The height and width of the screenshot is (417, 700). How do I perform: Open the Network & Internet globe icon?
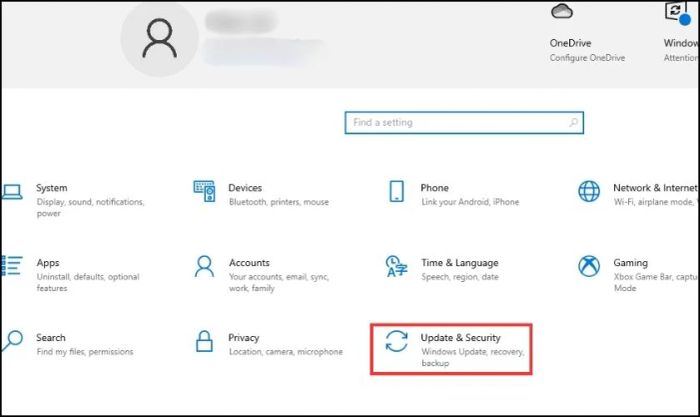pyautogui.click(x=589, y=192)
